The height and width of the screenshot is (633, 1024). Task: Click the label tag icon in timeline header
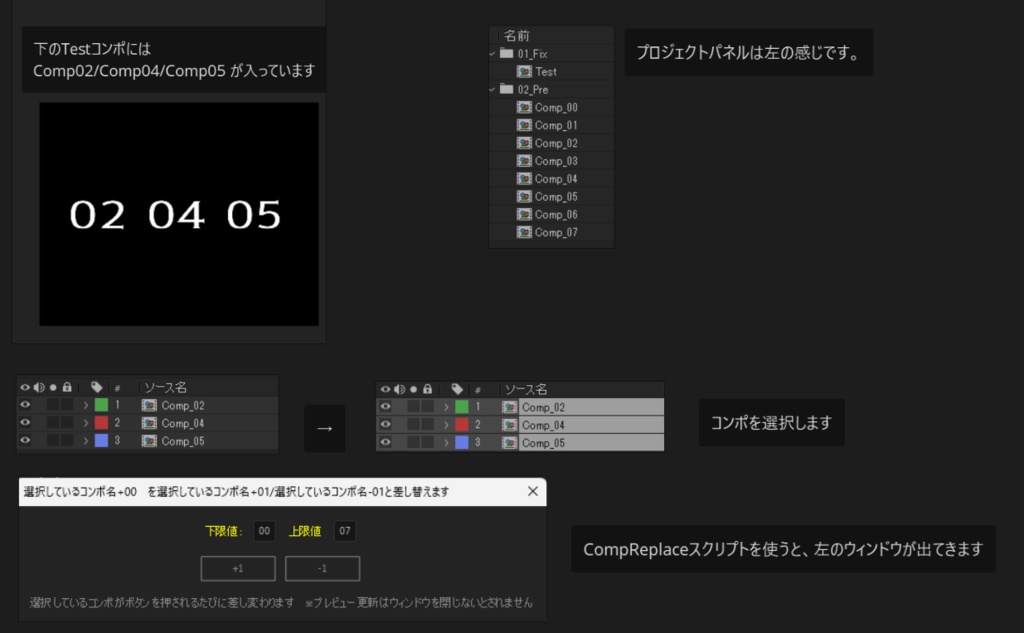pyautogui.click(x=97, y=387)
